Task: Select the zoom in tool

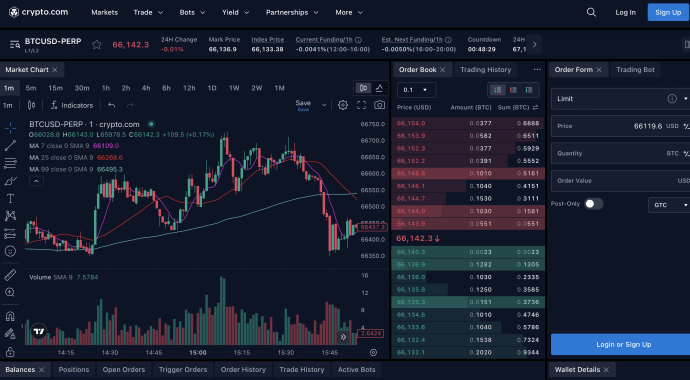Action: pyautogui.click(x=10, y=292)
